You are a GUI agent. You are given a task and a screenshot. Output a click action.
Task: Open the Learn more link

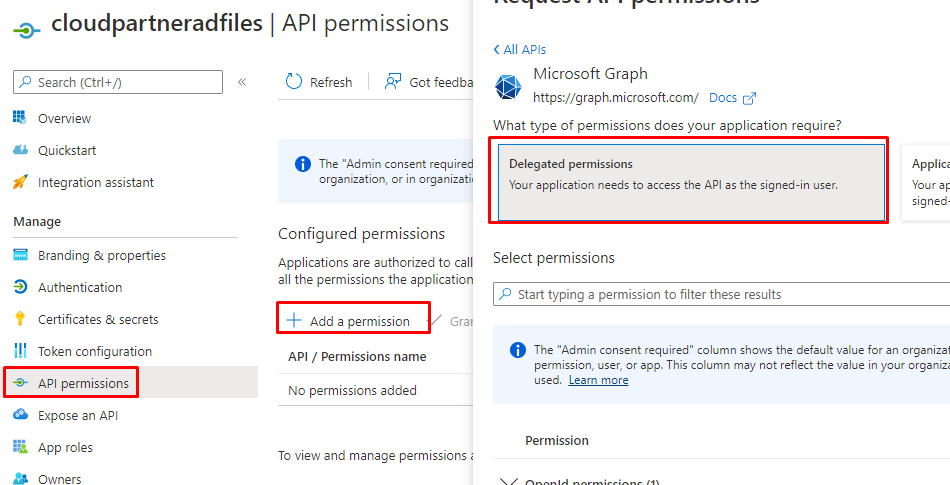point(598,380)
